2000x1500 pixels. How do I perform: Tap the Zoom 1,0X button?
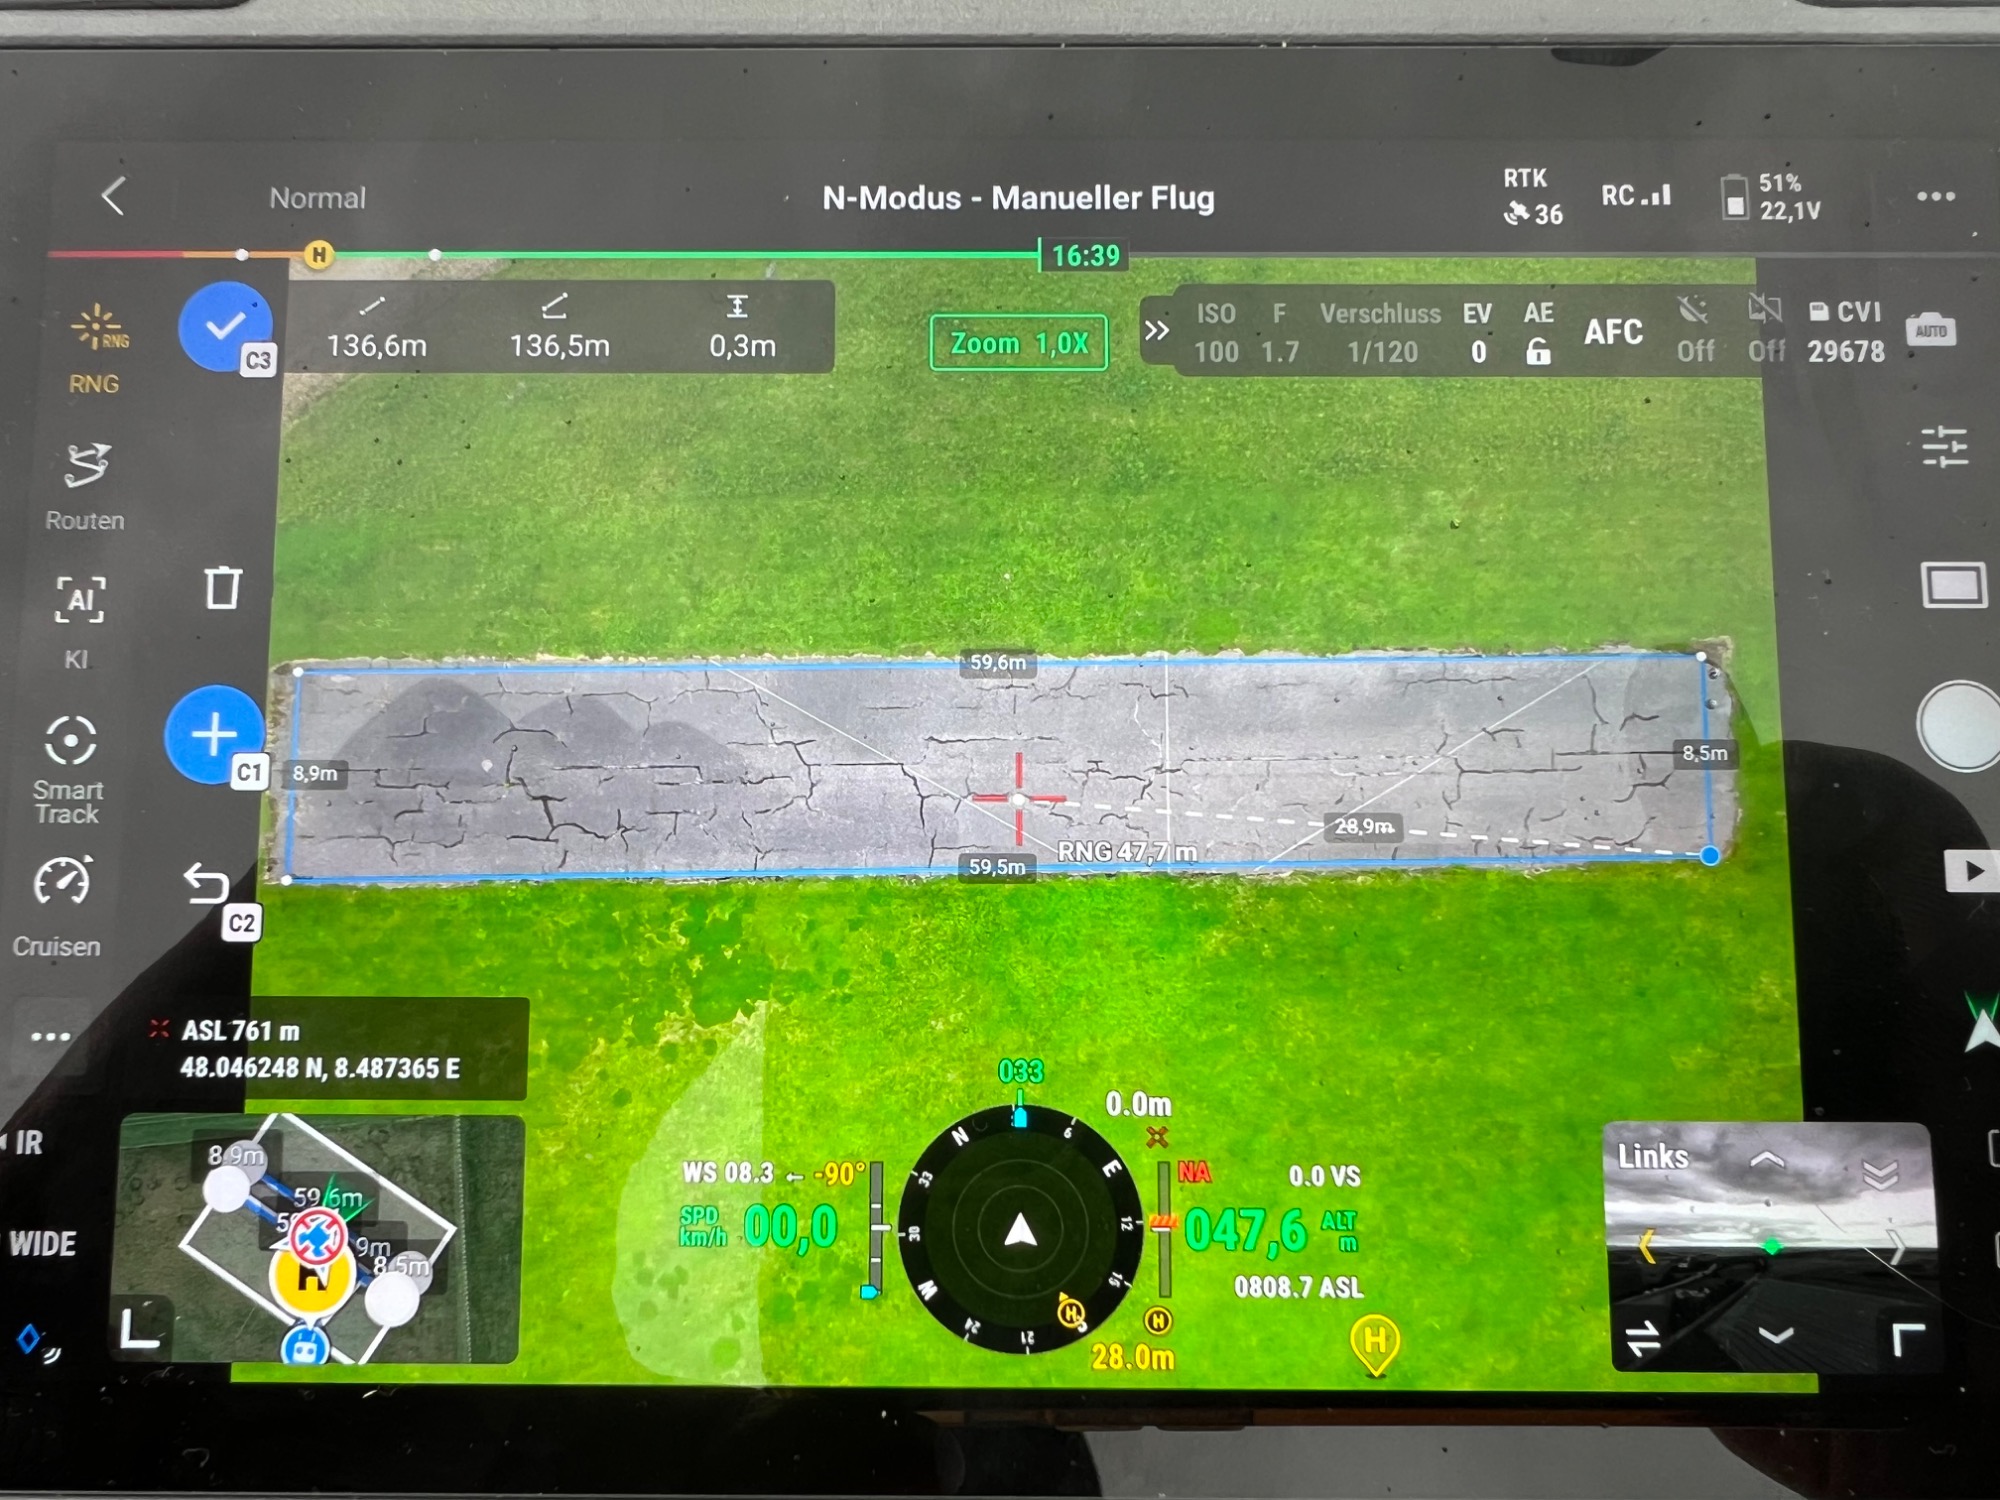point(1018,343)
